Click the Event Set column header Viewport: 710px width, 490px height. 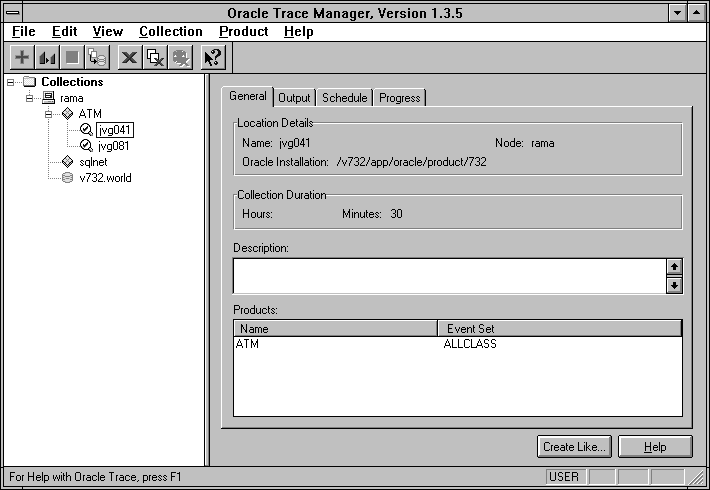tap(560, 328)
